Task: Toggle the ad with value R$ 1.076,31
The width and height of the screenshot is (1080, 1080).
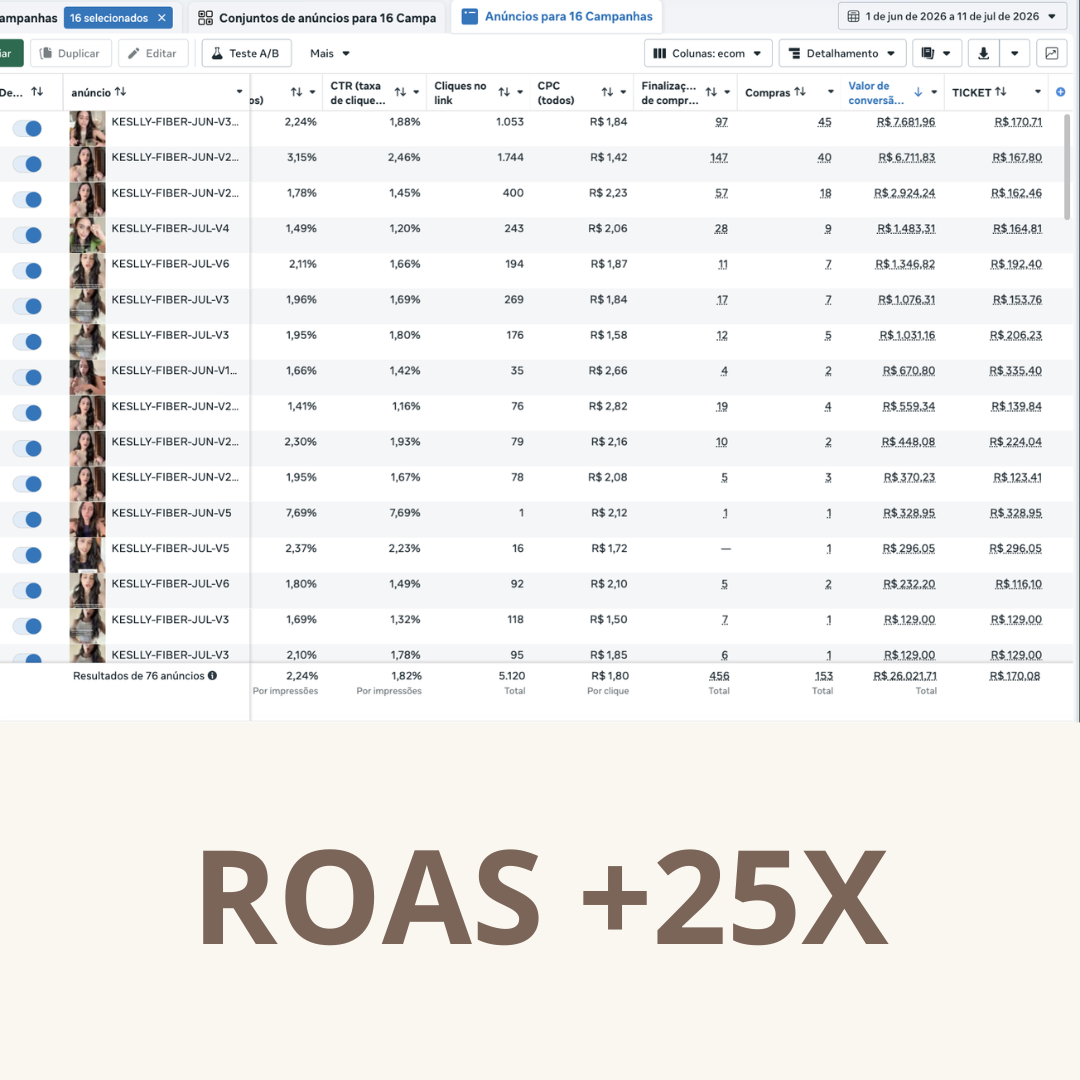Action: point(28,307)
